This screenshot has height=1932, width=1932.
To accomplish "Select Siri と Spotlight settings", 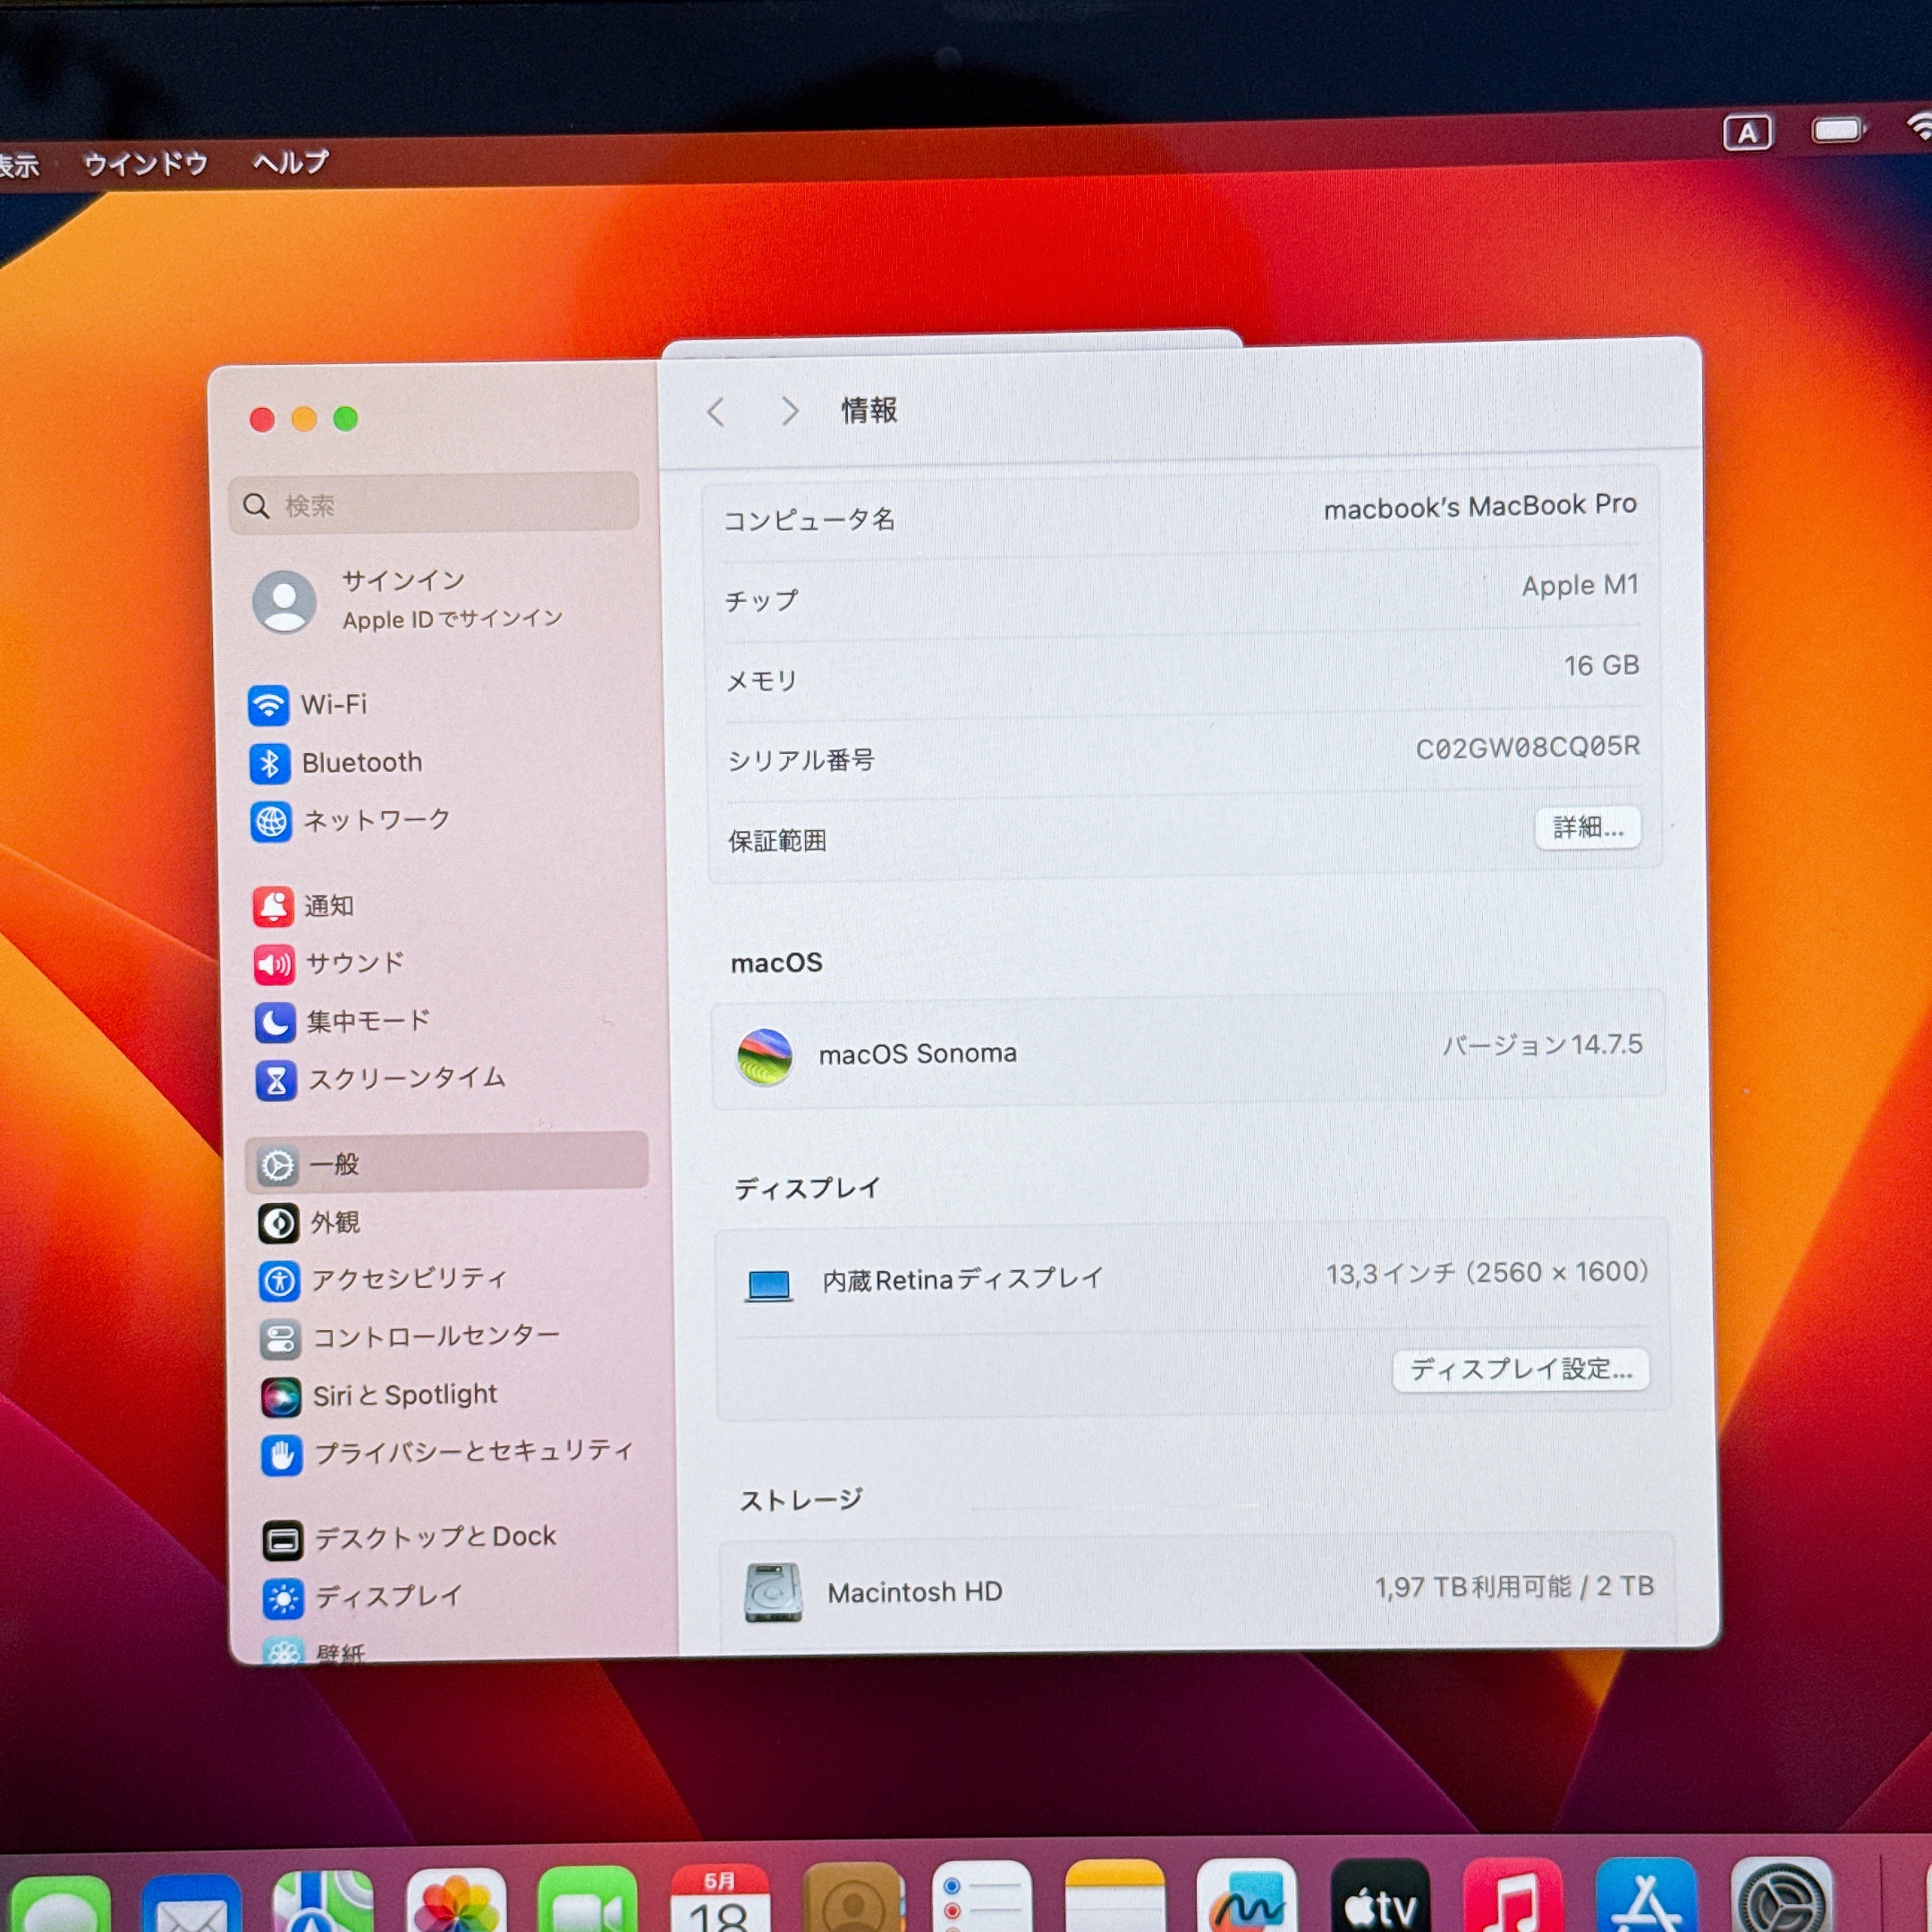I will coord(404,1395).
